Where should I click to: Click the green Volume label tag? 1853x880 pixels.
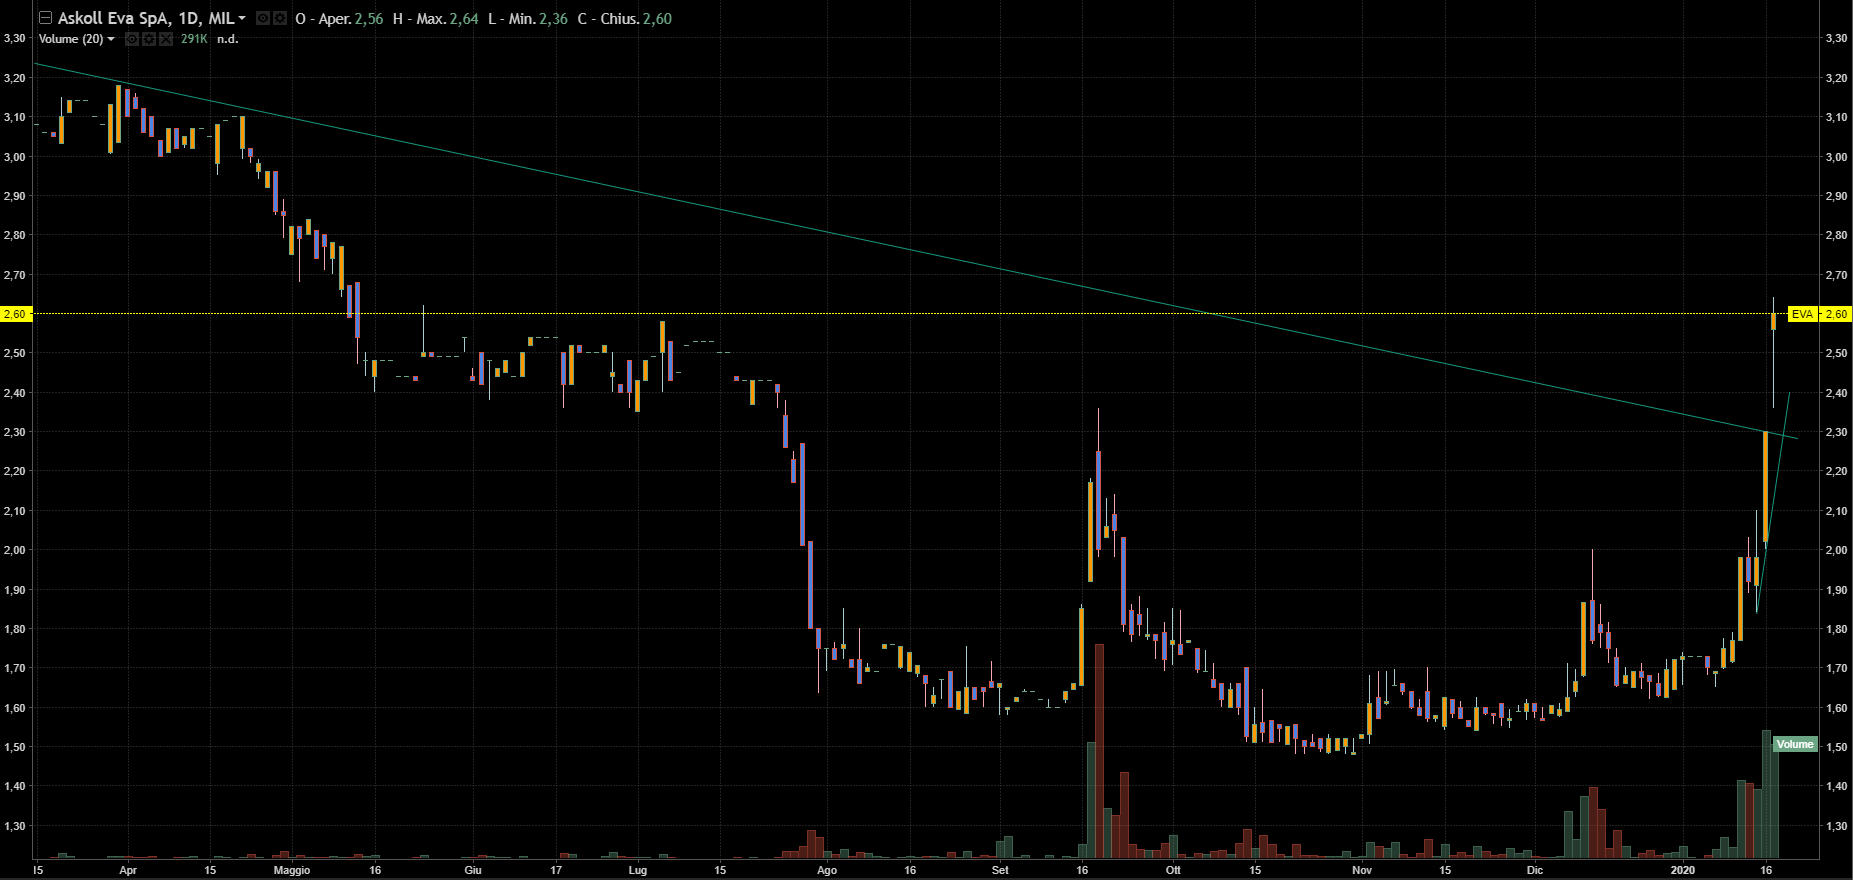pos(1794,744)
